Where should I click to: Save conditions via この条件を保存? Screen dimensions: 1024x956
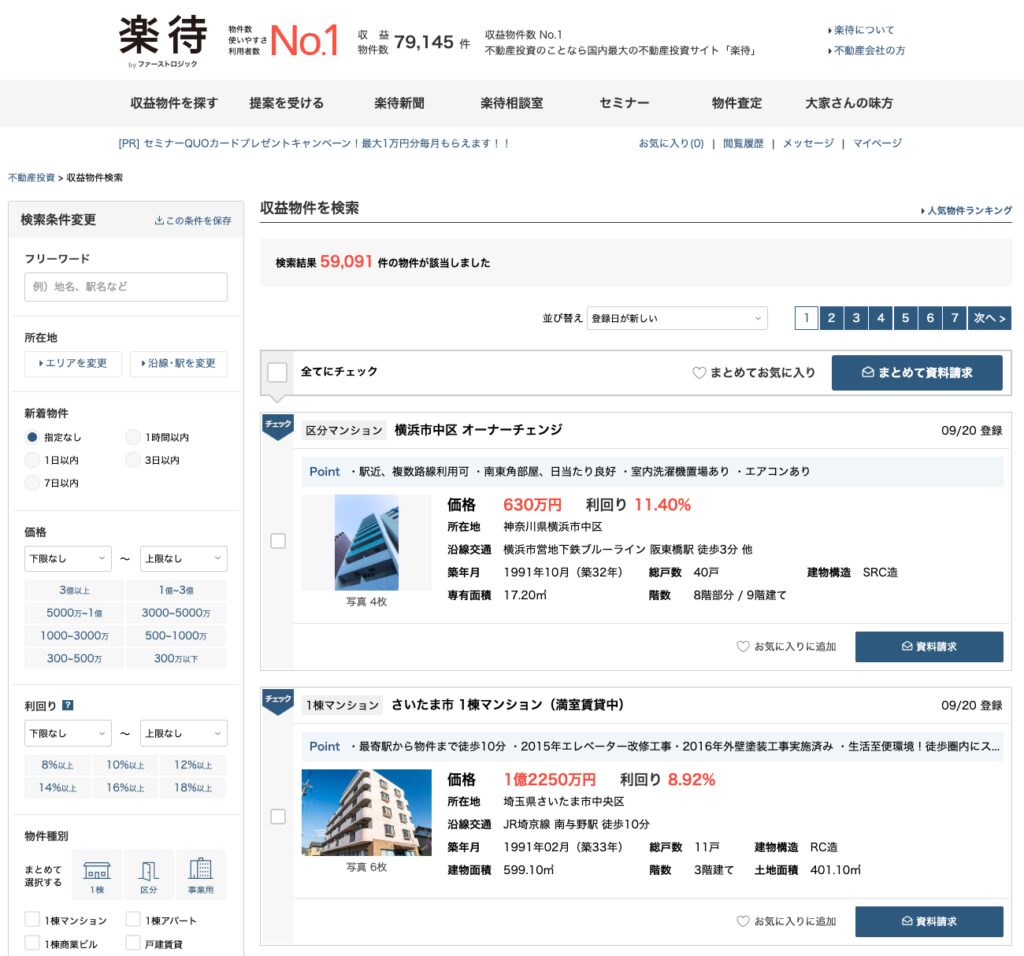(193, 221)
